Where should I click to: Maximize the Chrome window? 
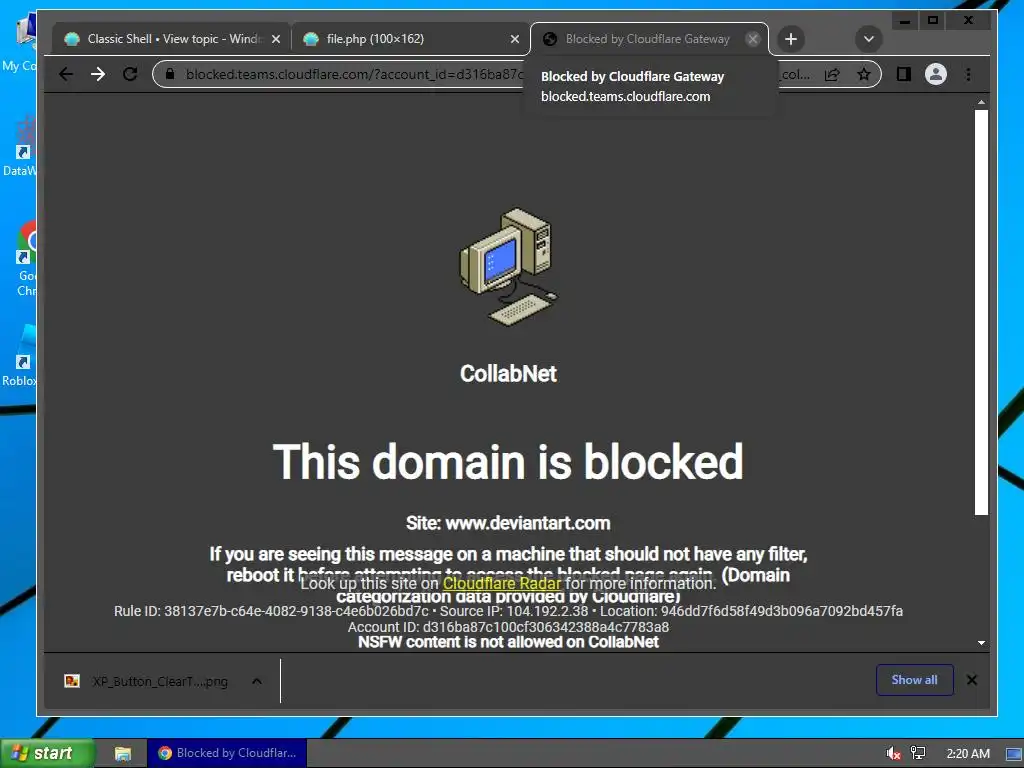933,20
